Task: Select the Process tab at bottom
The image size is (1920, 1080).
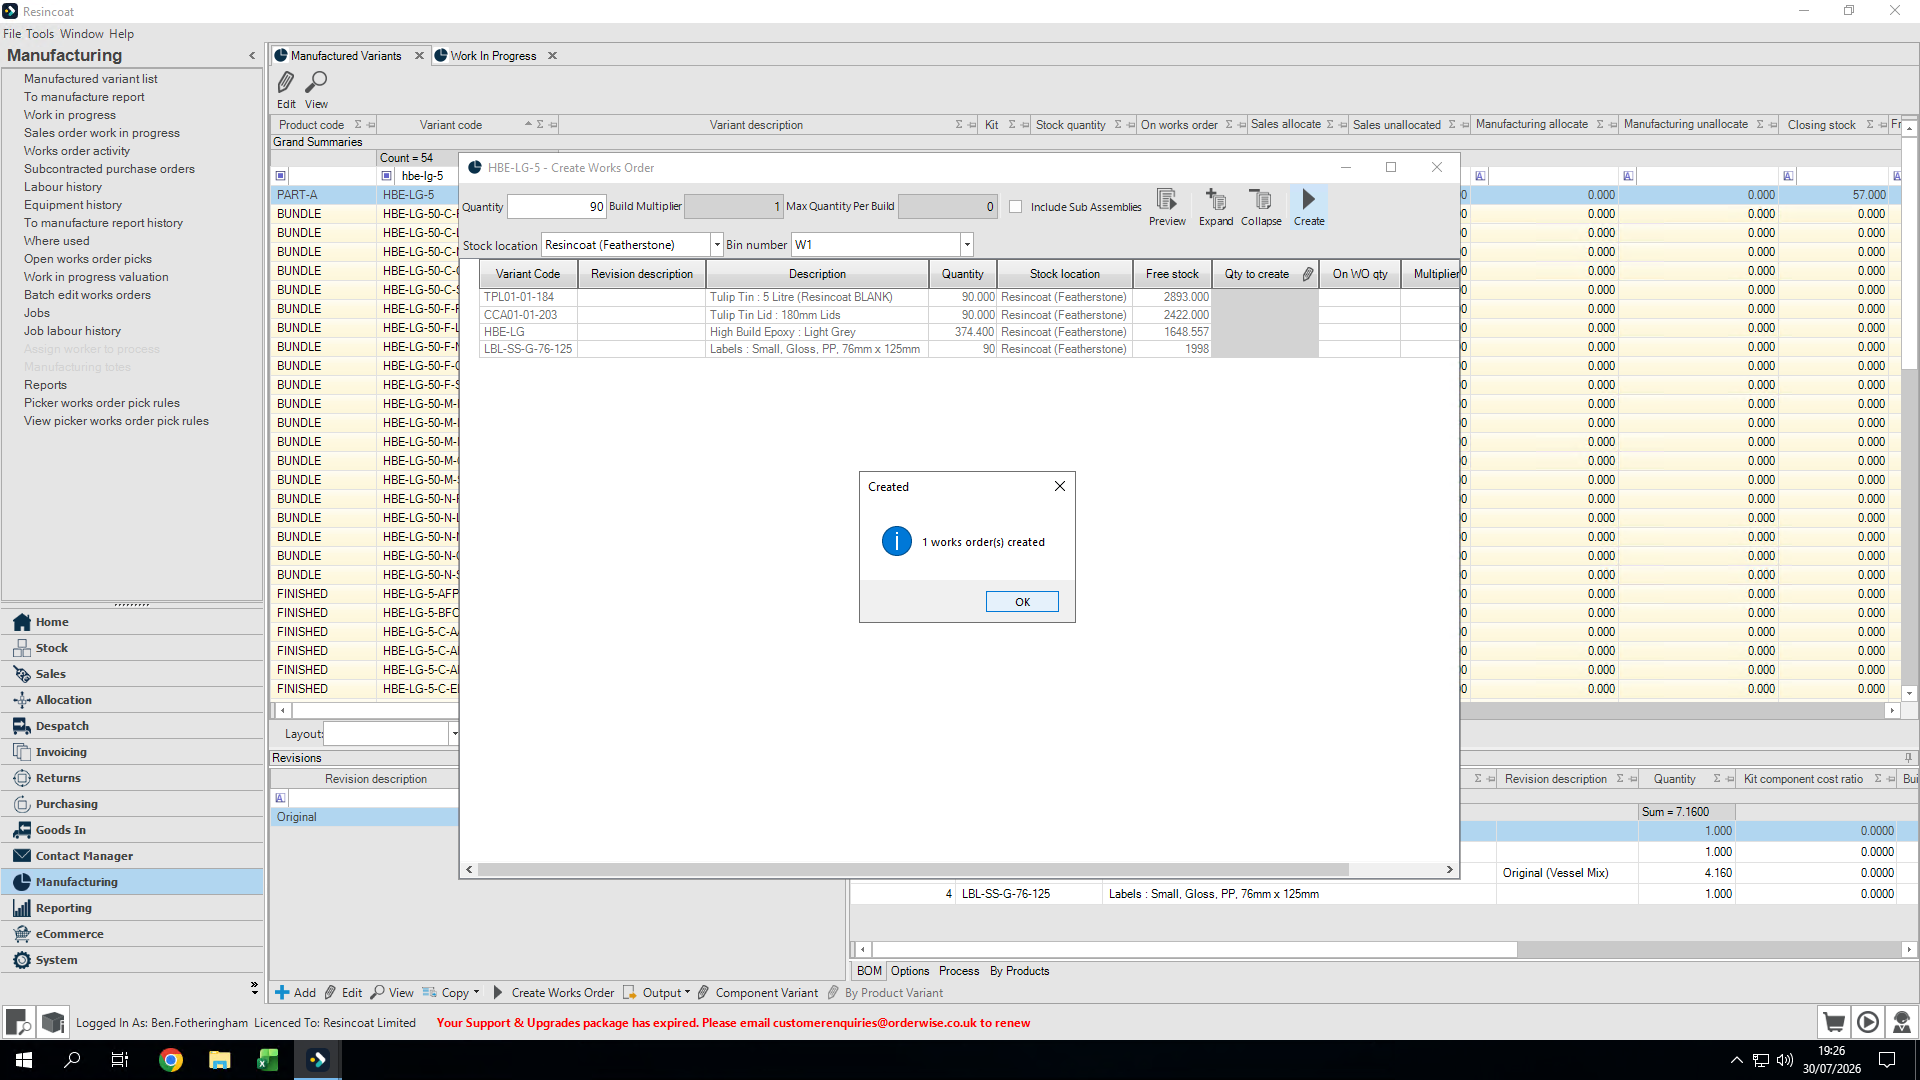Action: click(x=959, y=971)
